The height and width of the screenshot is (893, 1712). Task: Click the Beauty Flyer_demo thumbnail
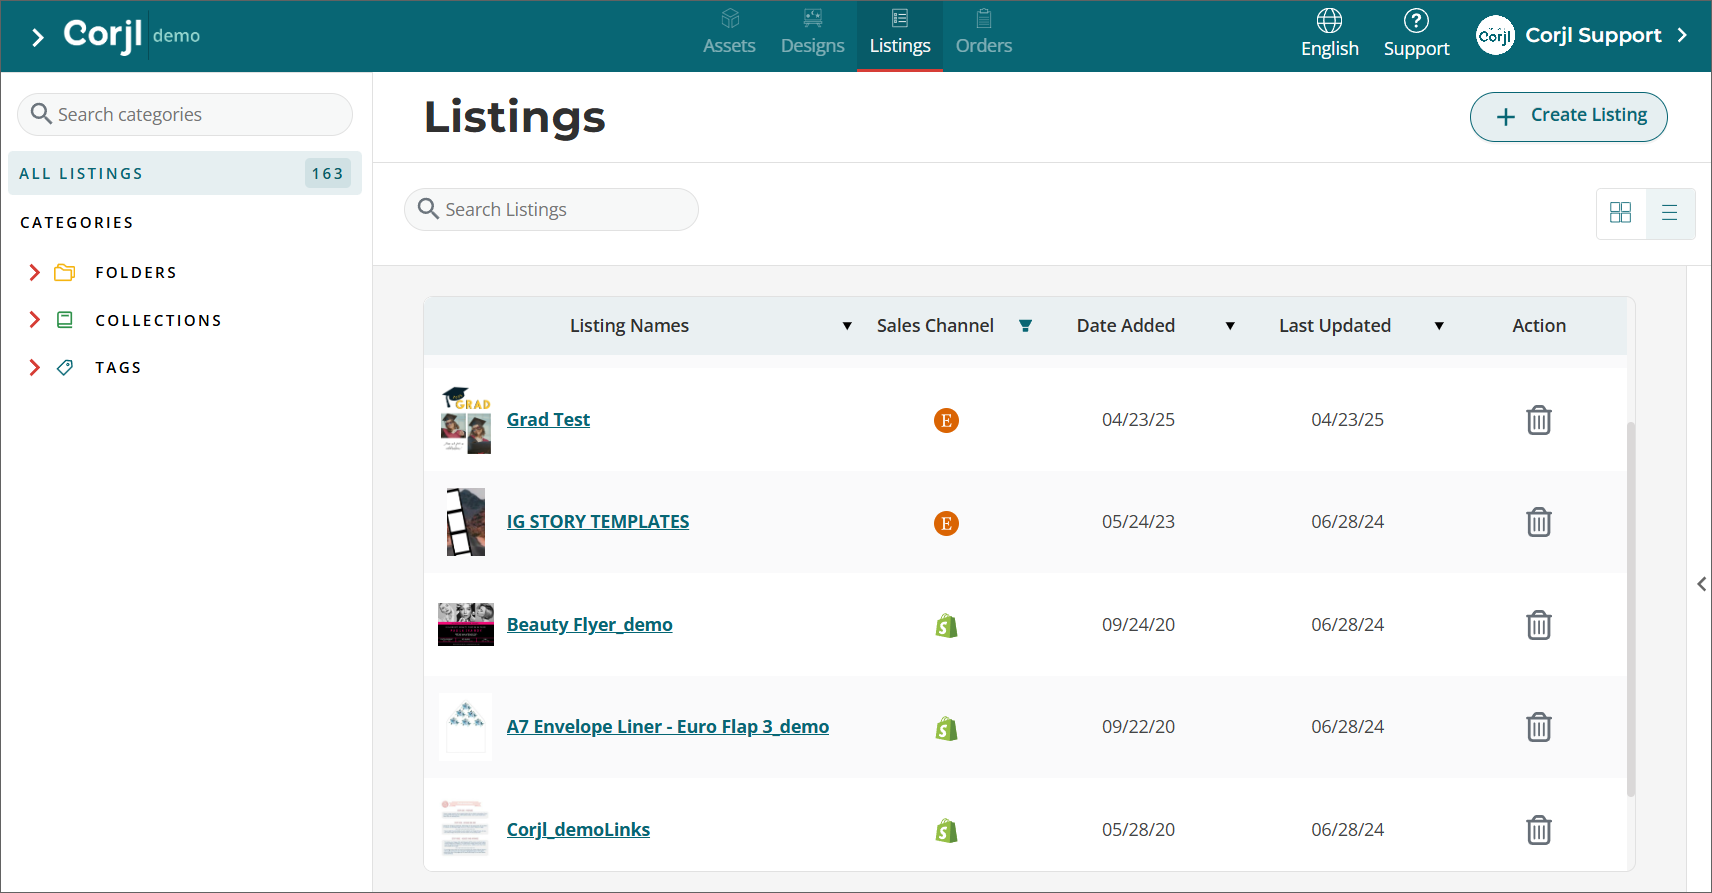click(x=466, y=624)
